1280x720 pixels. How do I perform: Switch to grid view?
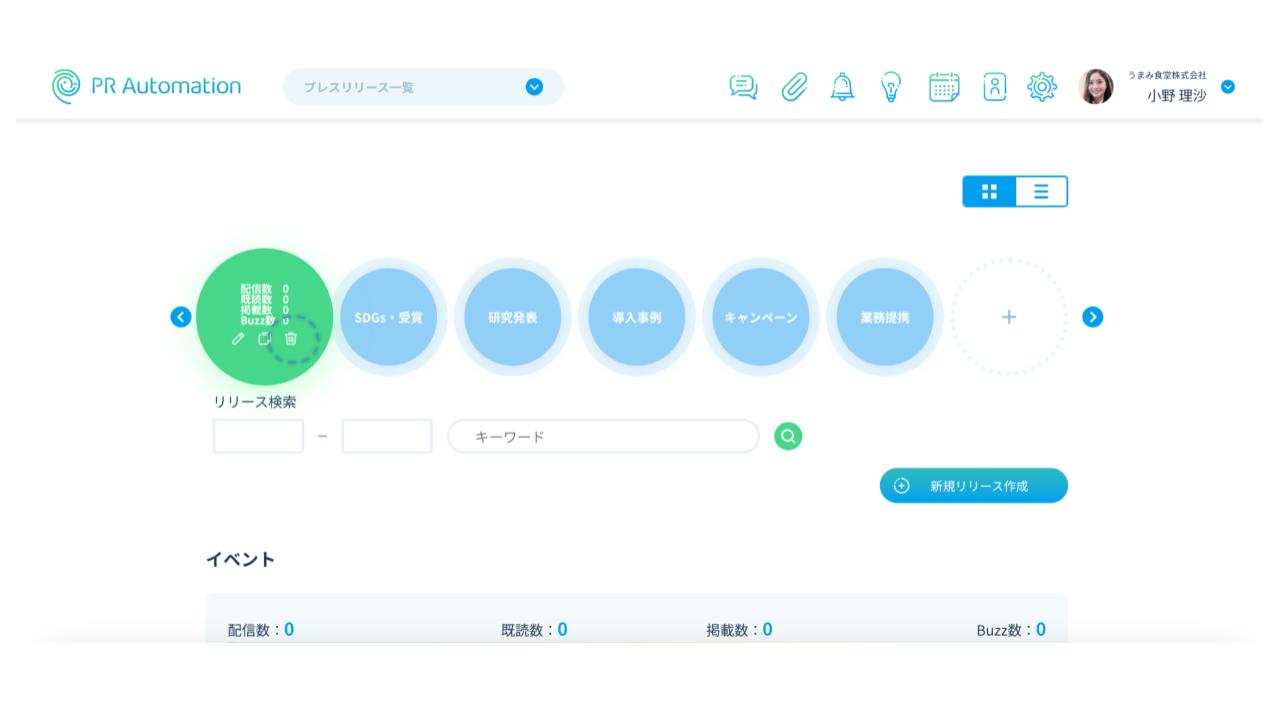[989, 191]
